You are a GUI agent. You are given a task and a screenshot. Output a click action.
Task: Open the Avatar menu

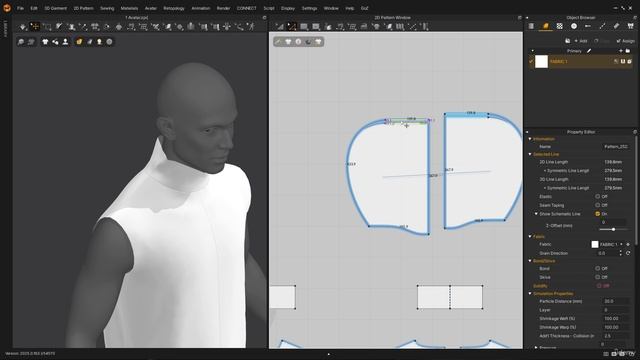point(151,8)
